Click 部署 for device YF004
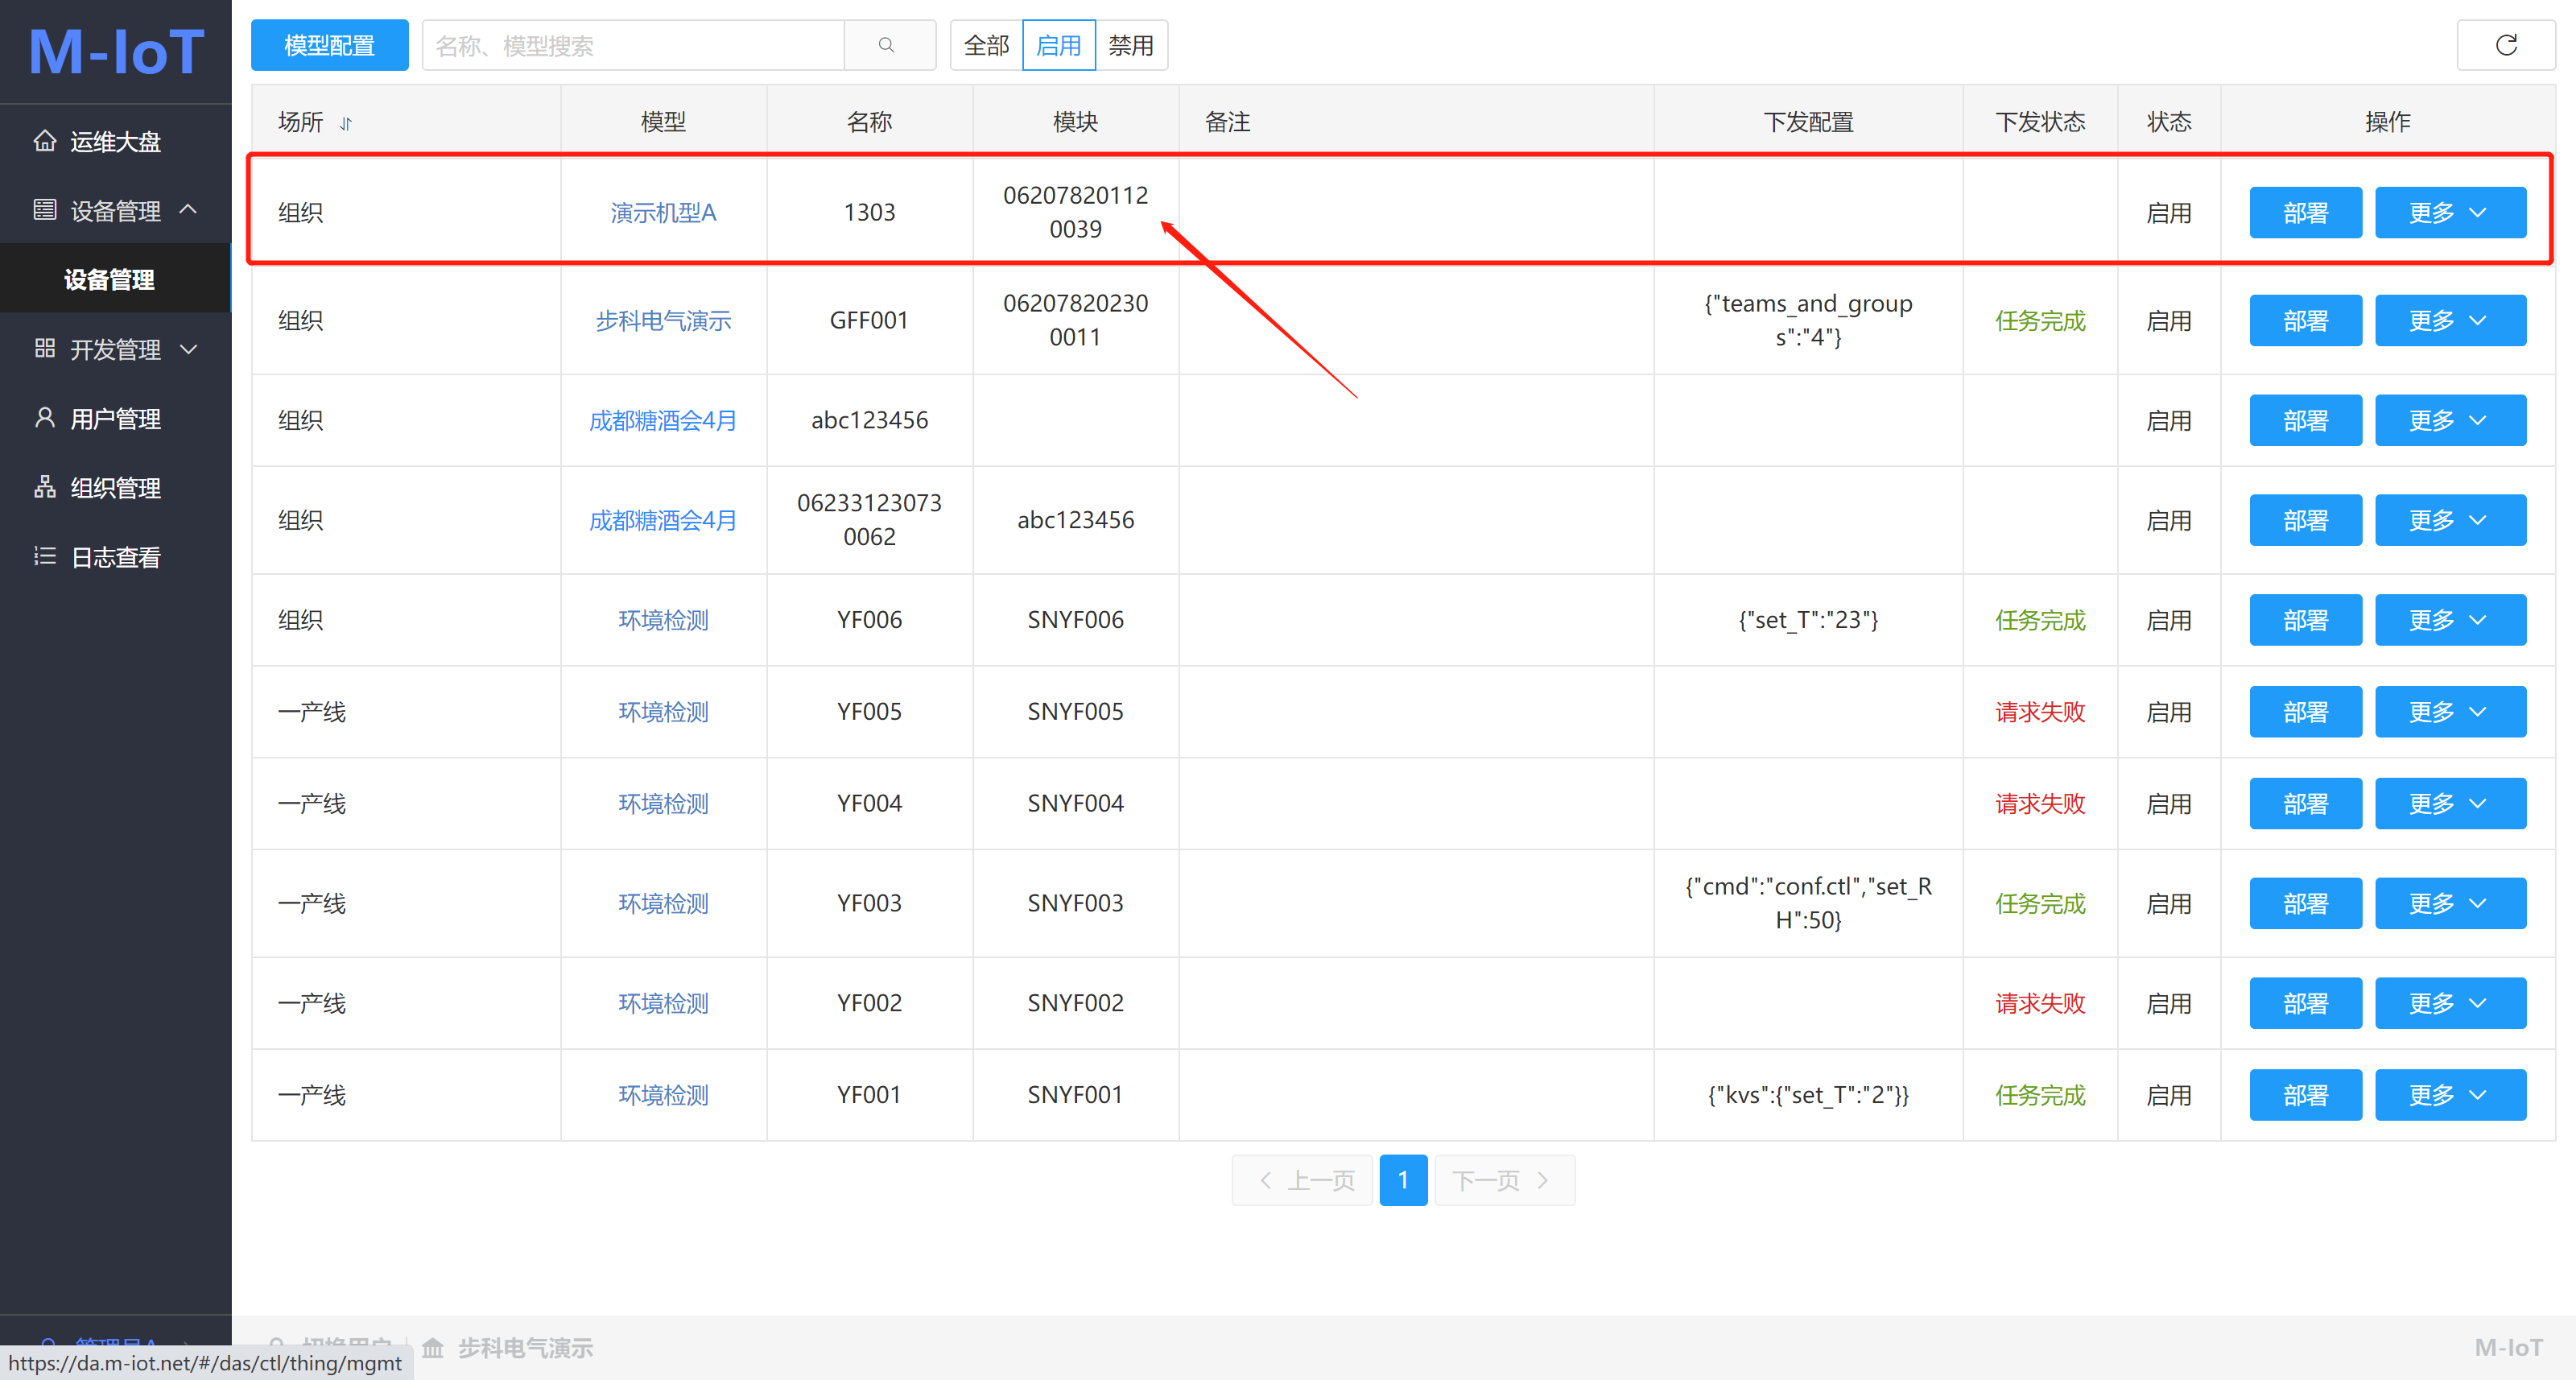The image size is (2576, 1380). [x=2305, y=803]
